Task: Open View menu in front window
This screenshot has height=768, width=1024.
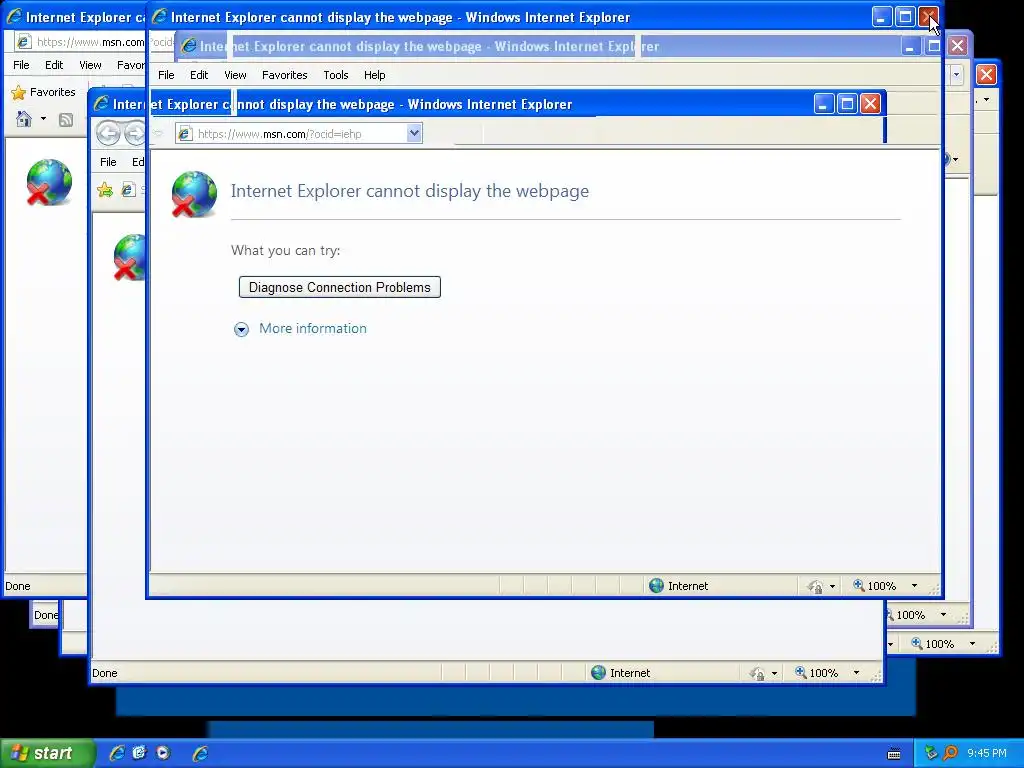Action: [235, 75]
